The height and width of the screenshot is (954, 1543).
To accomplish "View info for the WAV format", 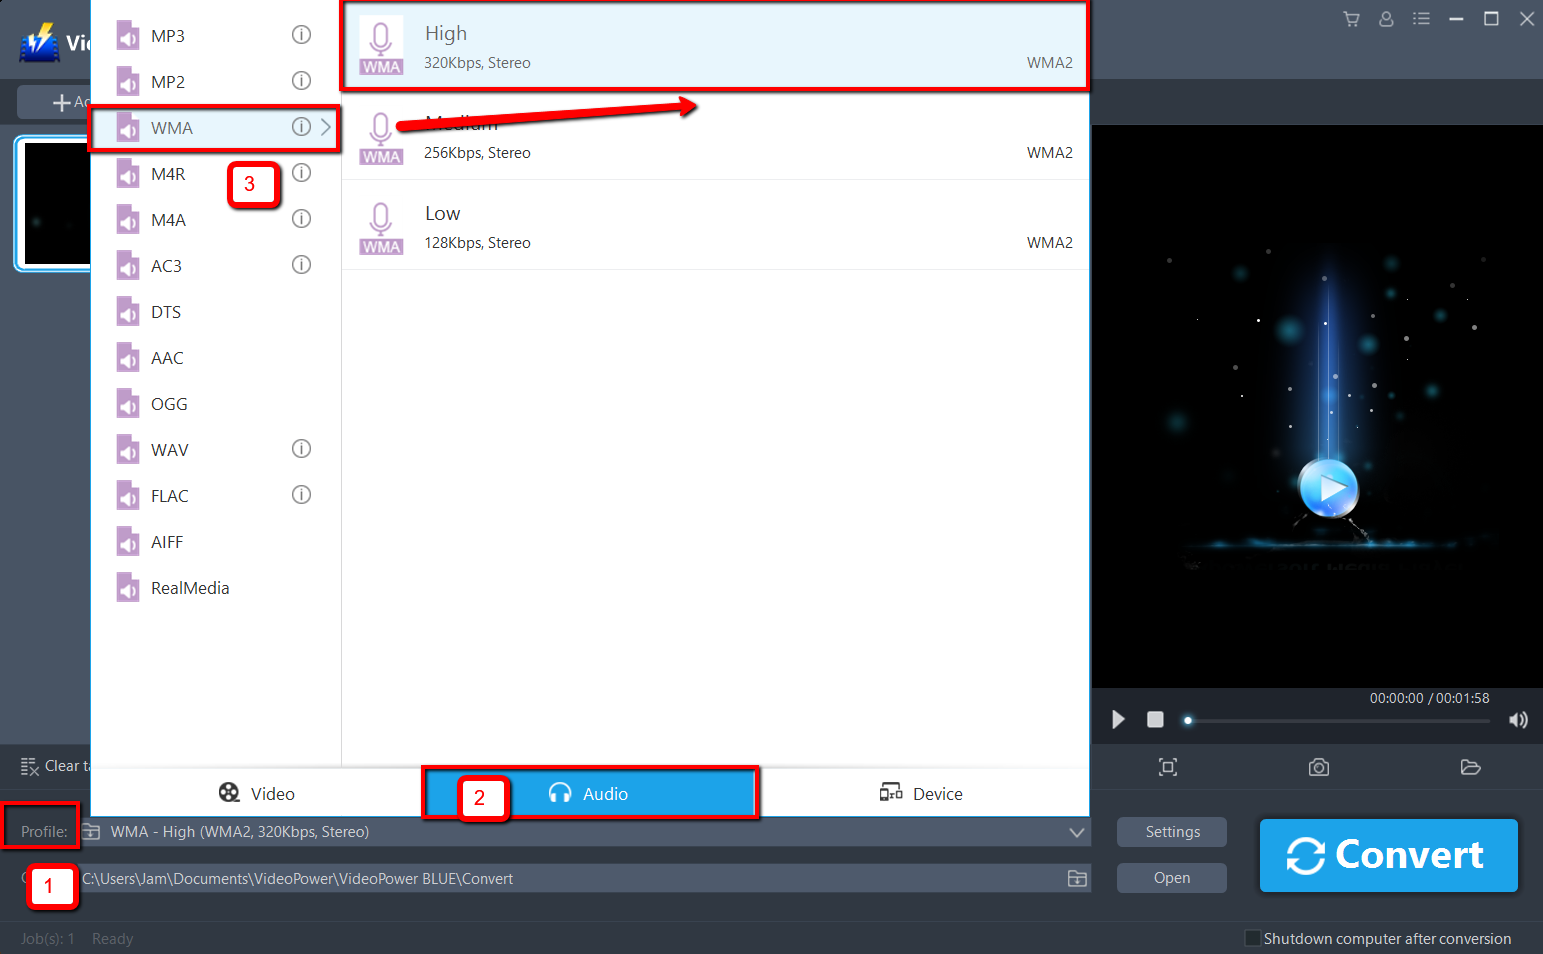I will coord(301,449).
